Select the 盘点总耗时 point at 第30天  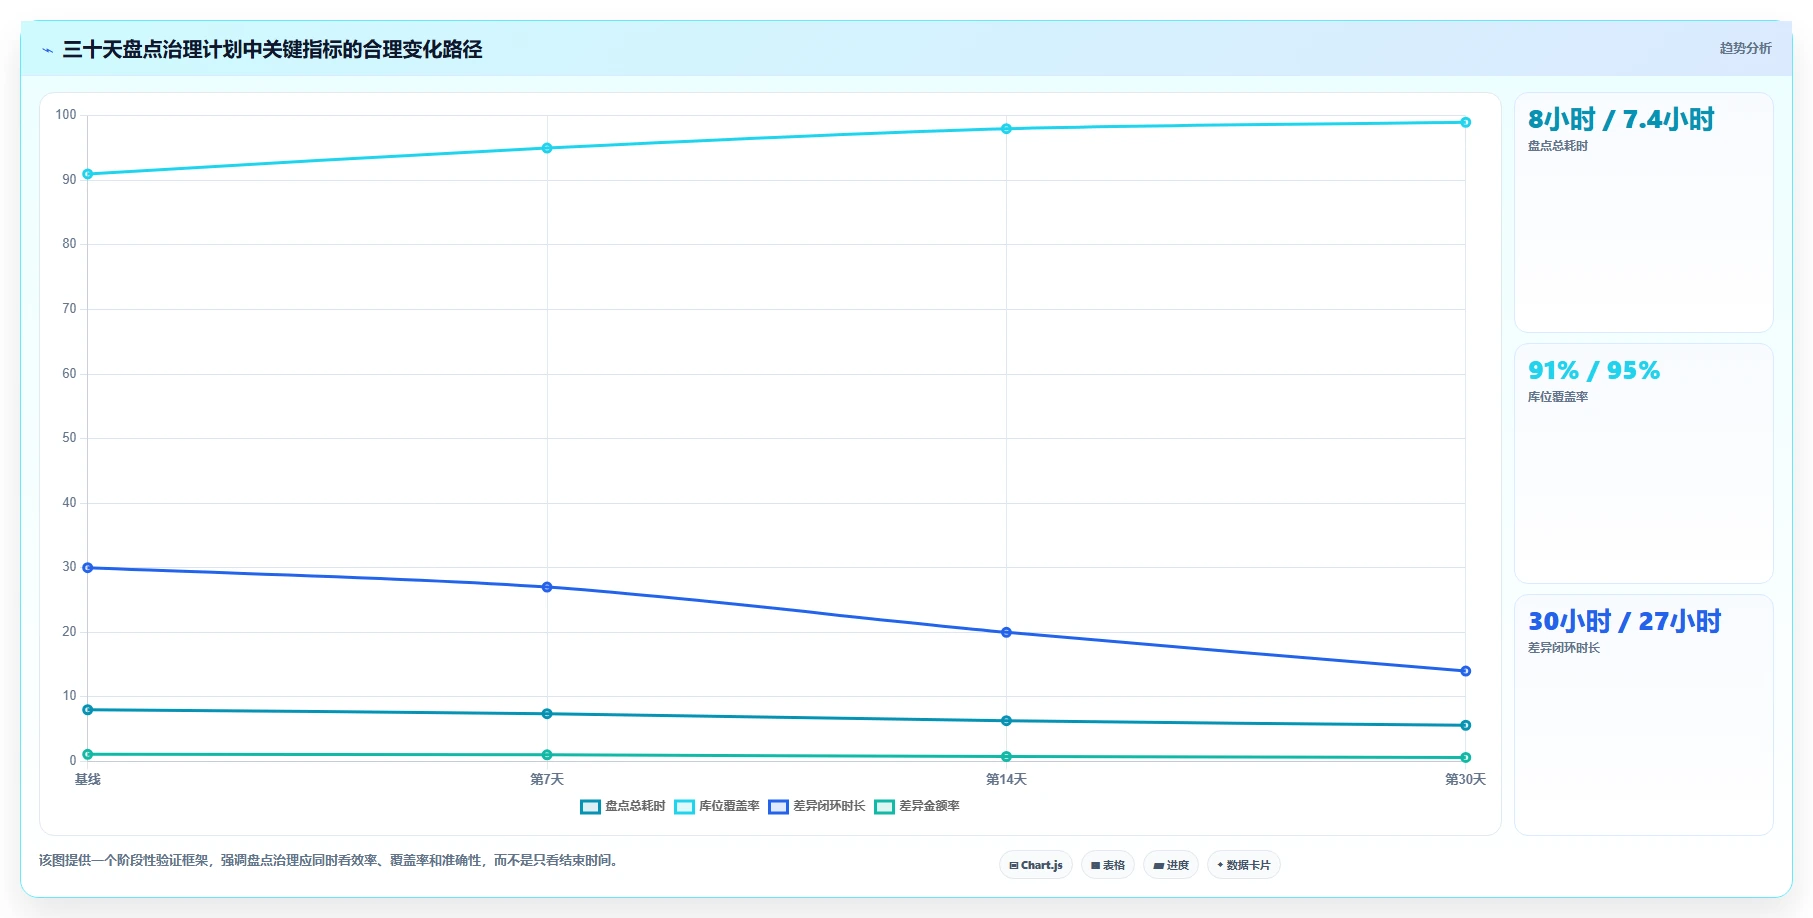pos(1465,725)
